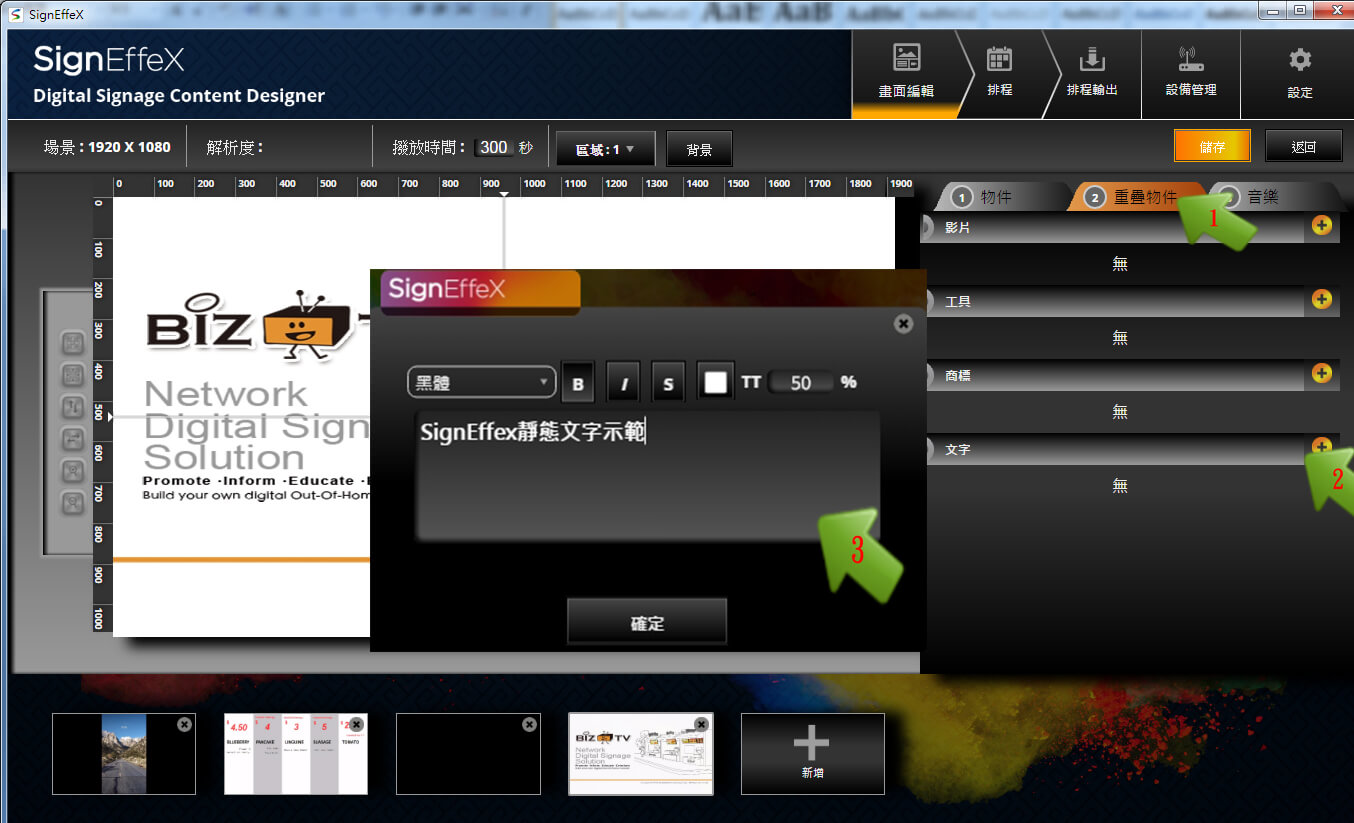Click the 確定 confirm button
The width and height of the screenshot is (1354, 823).
click(x=647, y=623)
